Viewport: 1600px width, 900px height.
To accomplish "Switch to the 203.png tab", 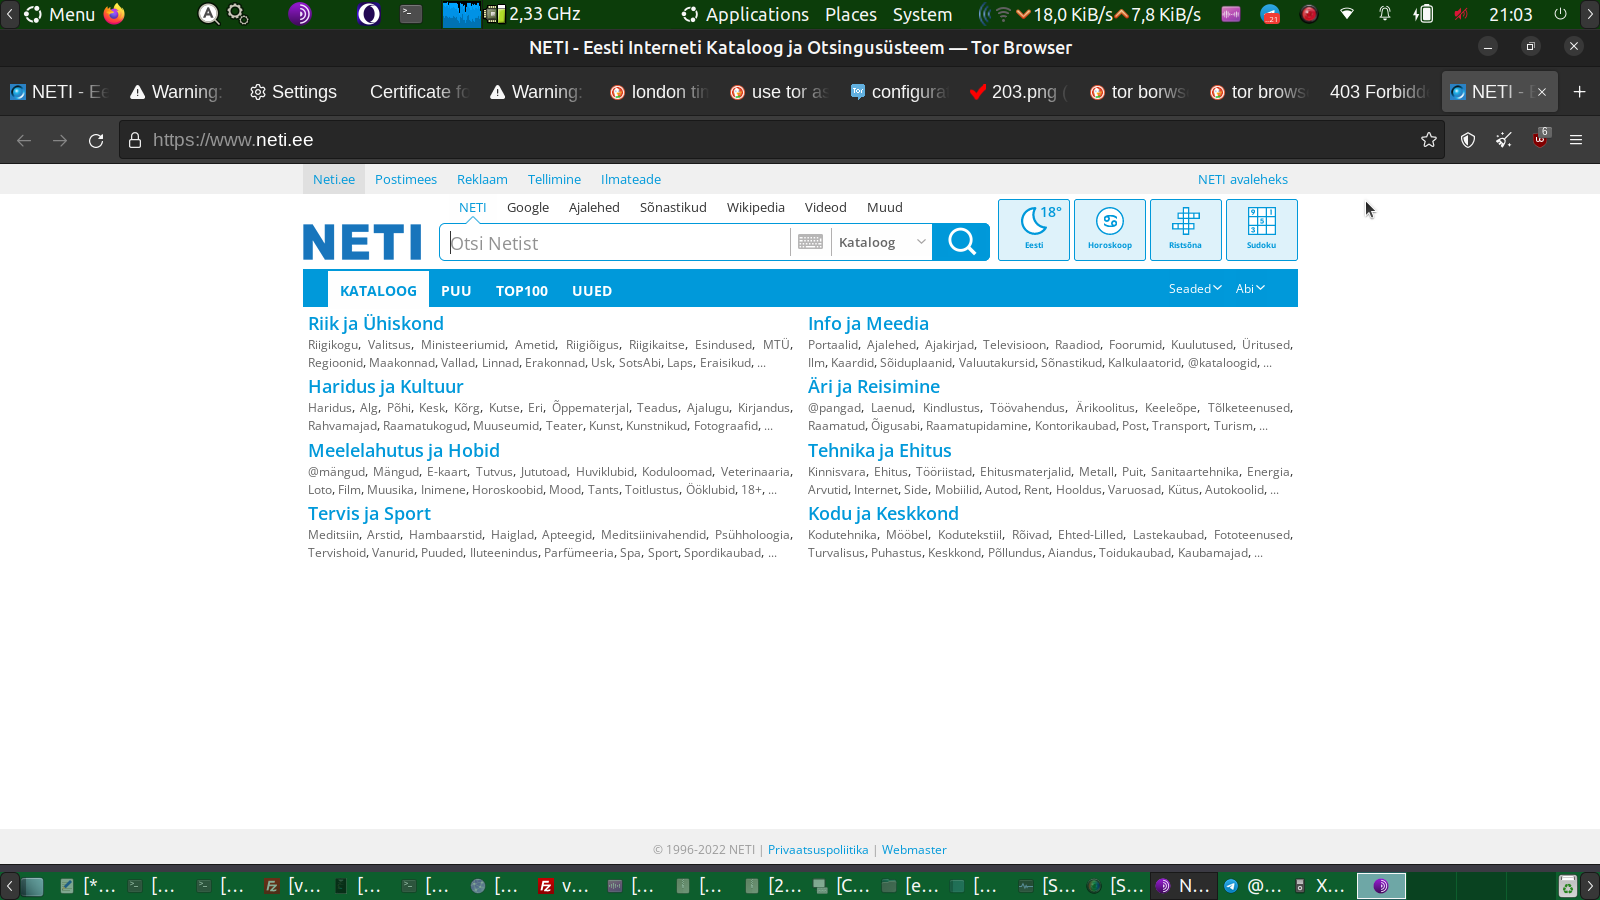I will tap(1019, 92).
